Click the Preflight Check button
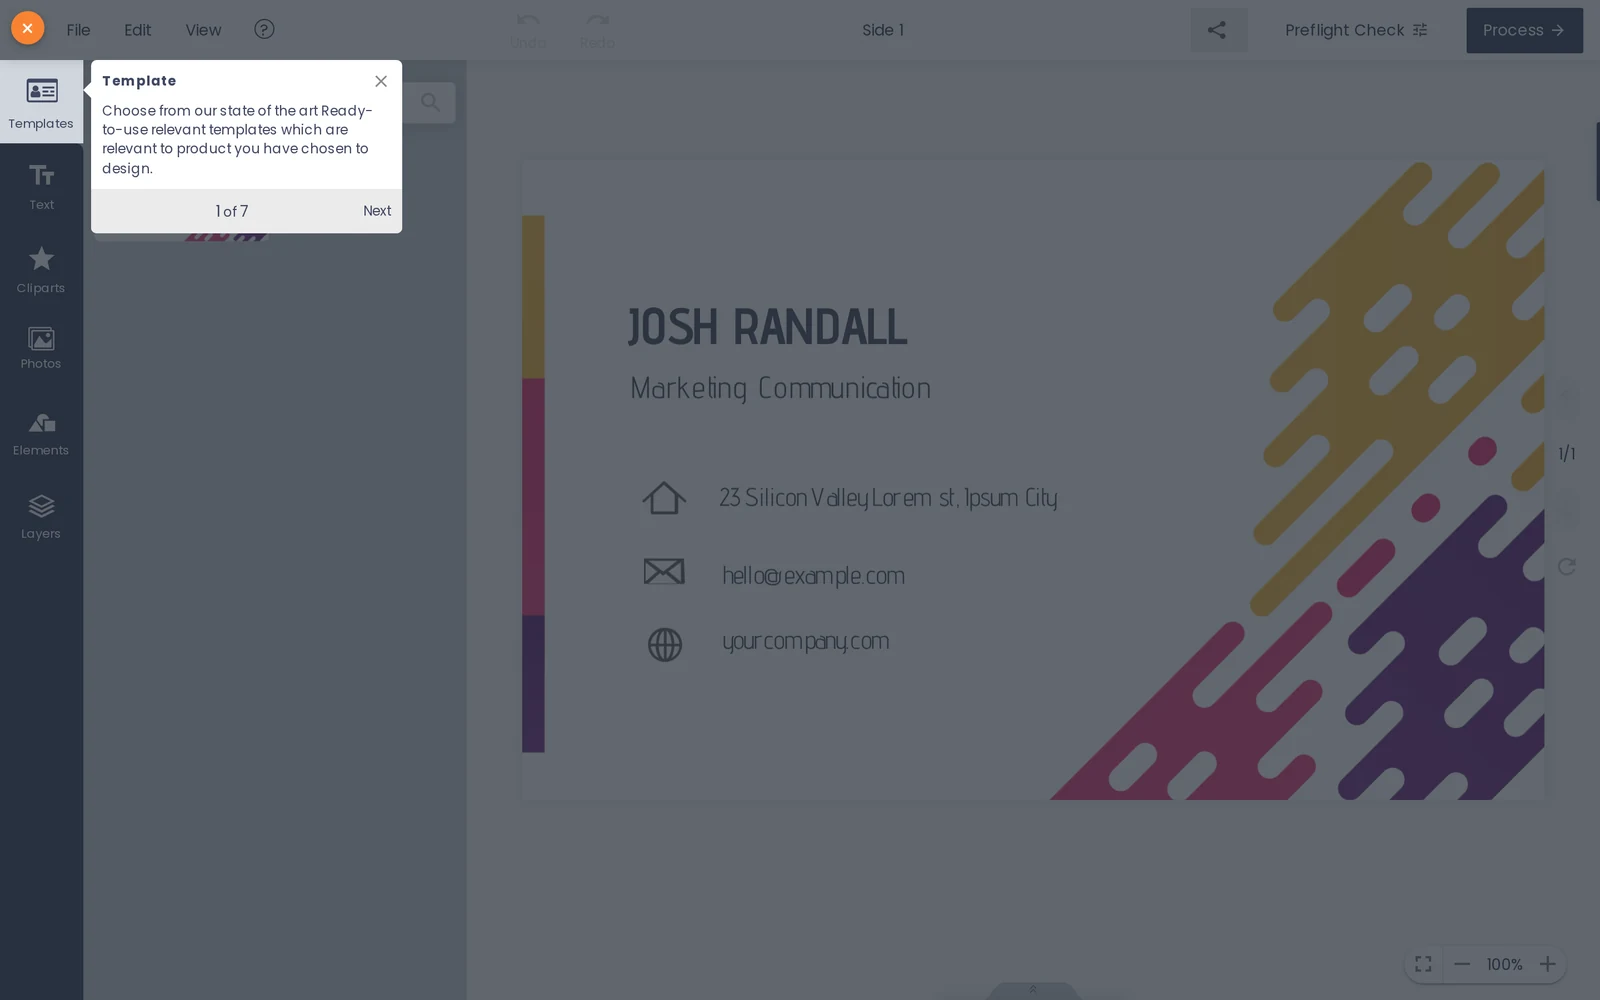Image resolution: width=1600 pixels, height=1000 pixels. point(1356,30)
